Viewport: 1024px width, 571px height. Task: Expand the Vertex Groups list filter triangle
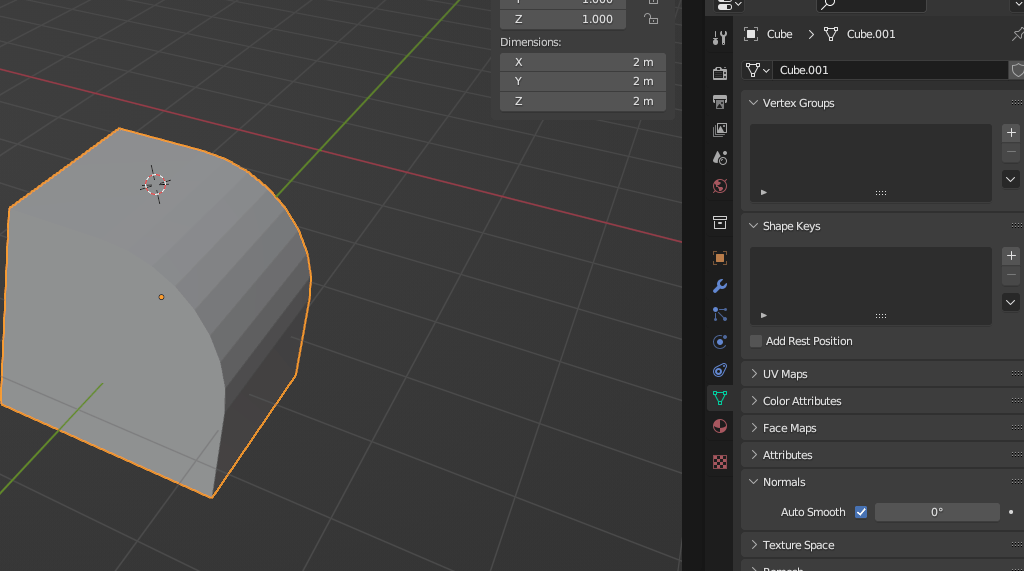[x=763, y=193]
